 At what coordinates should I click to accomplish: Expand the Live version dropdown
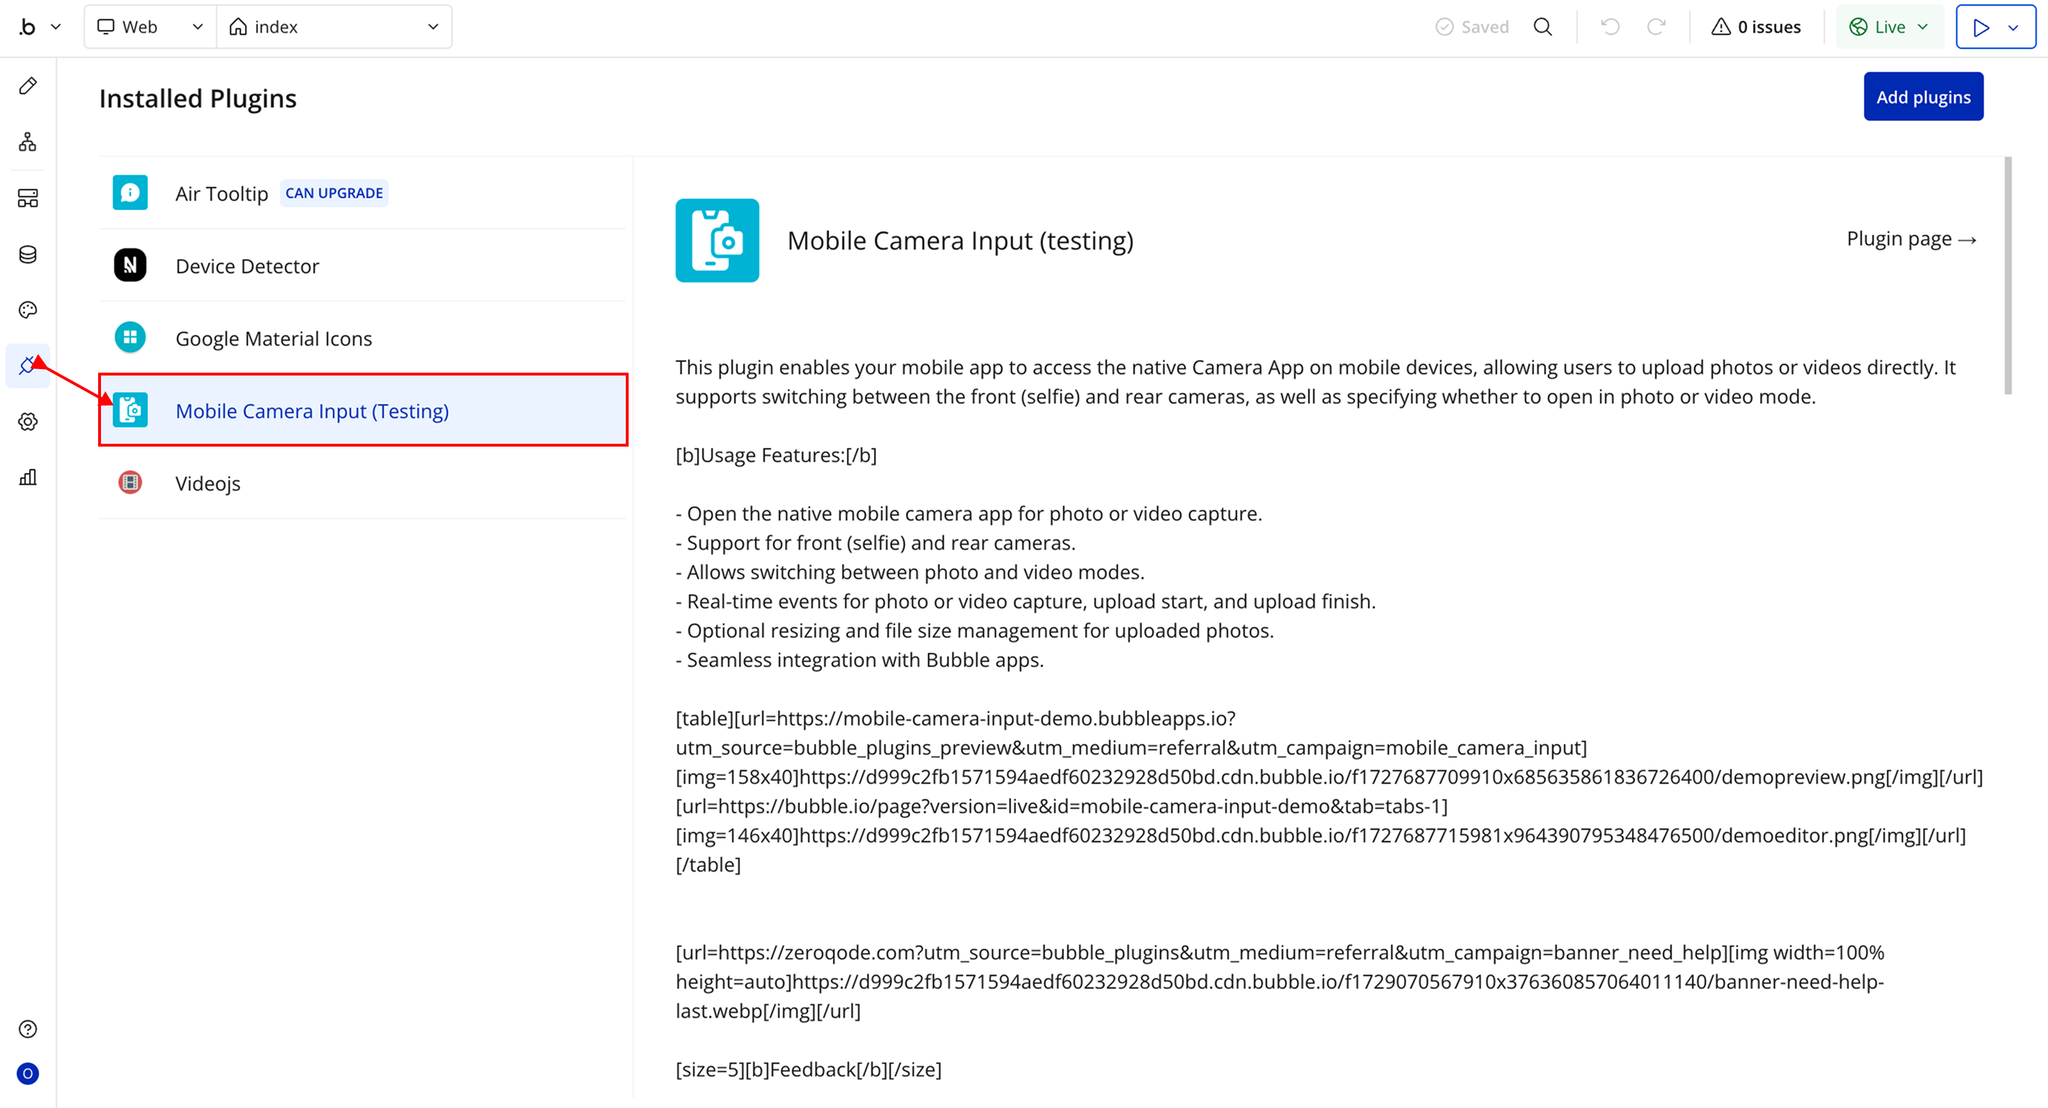click(1889, 27)
